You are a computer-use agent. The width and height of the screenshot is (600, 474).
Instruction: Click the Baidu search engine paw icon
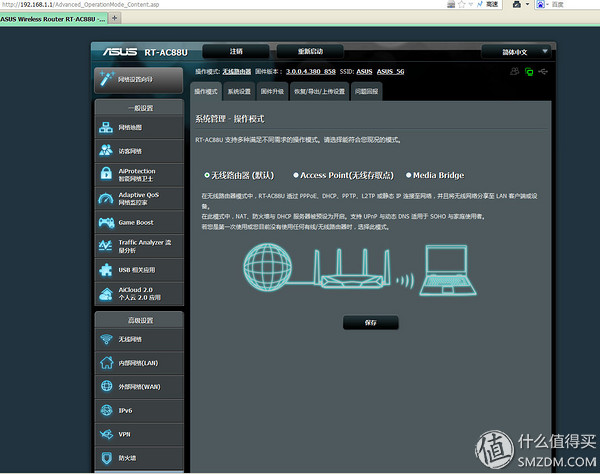[540, 4]
